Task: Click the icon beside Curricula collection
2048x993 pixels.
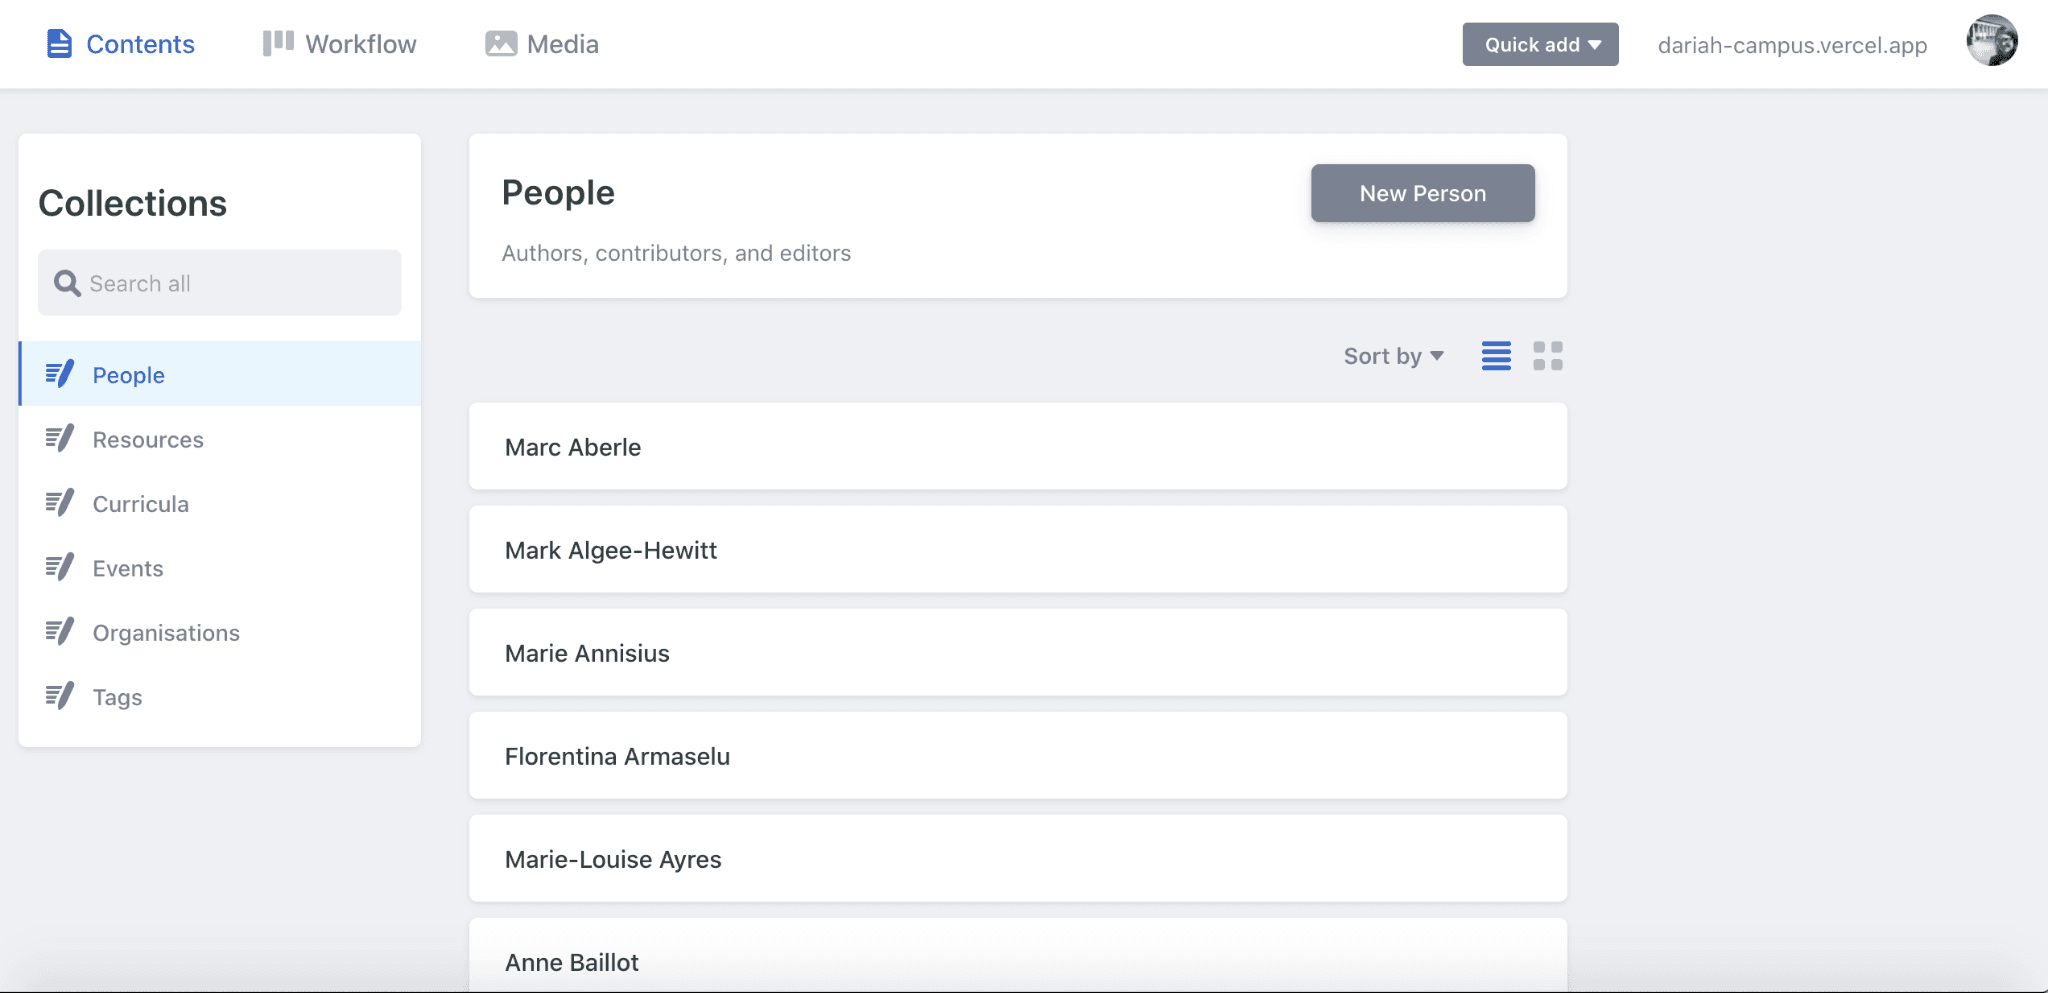Action: click(x=60, y=503)
